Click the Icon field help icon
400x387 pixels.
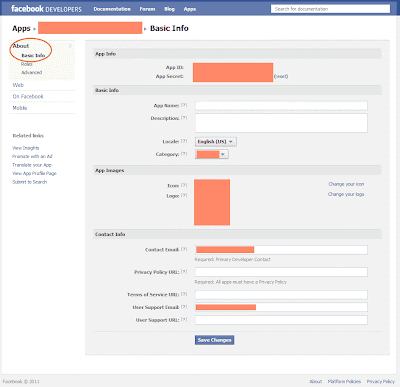coord(184,185)
